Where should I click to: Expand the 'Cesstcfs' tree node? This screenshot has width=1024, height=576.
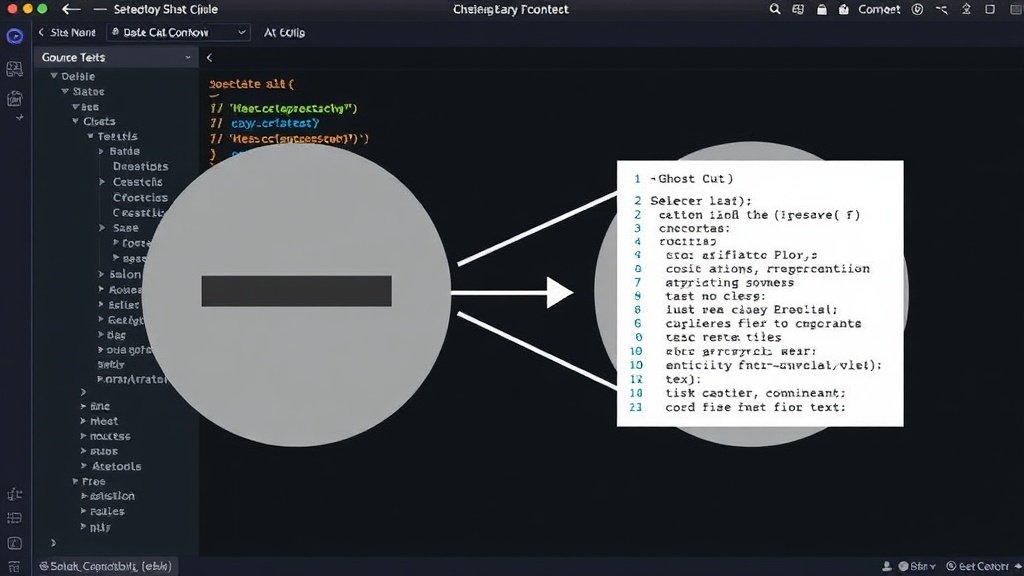click(102, 182)
